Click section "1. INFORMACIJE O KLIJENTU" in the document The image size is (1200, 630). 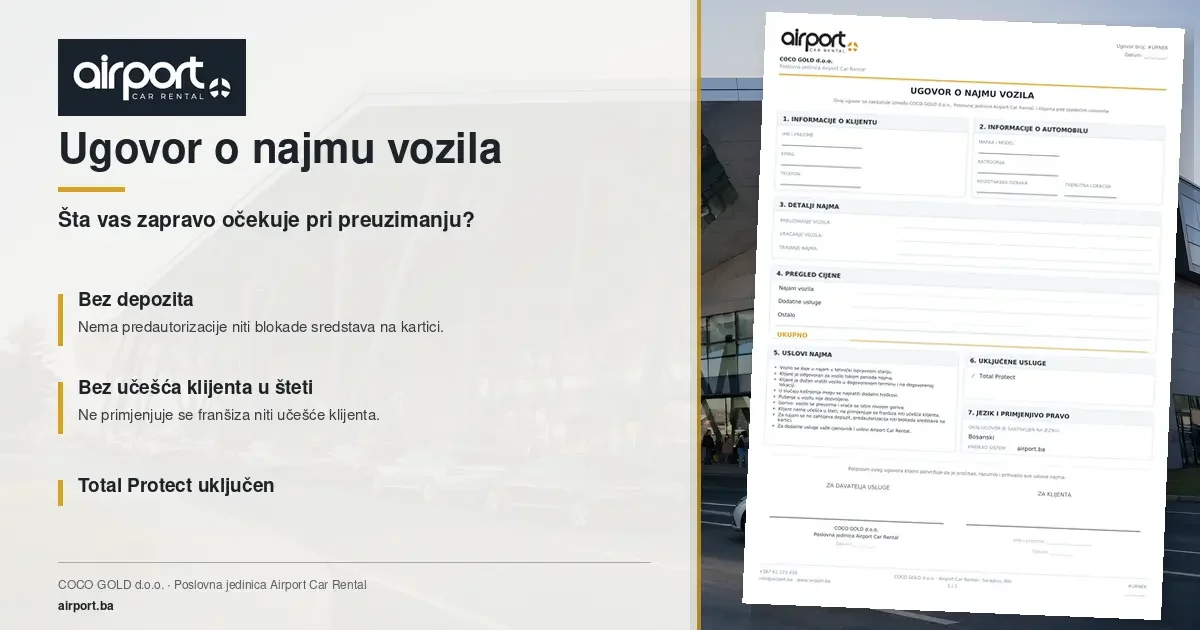830,121
